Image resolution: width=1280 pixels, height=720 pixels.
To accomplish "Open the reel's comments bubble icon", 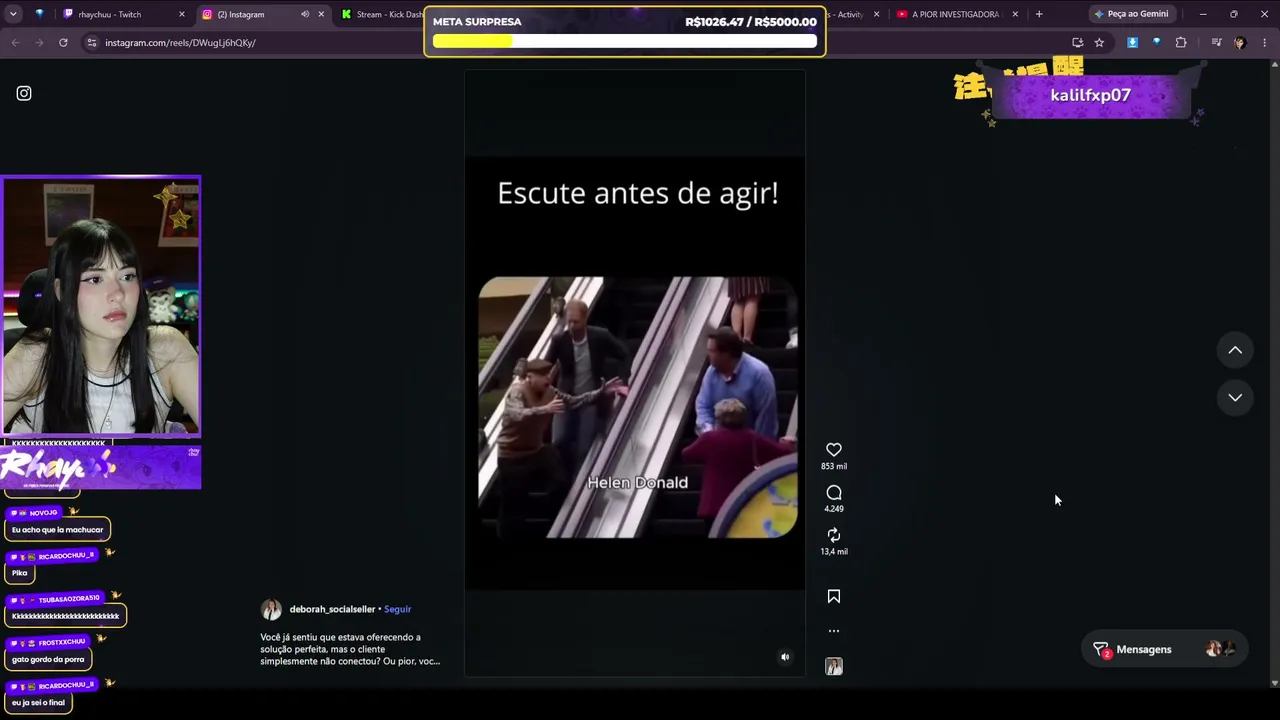I will [834, 492].
